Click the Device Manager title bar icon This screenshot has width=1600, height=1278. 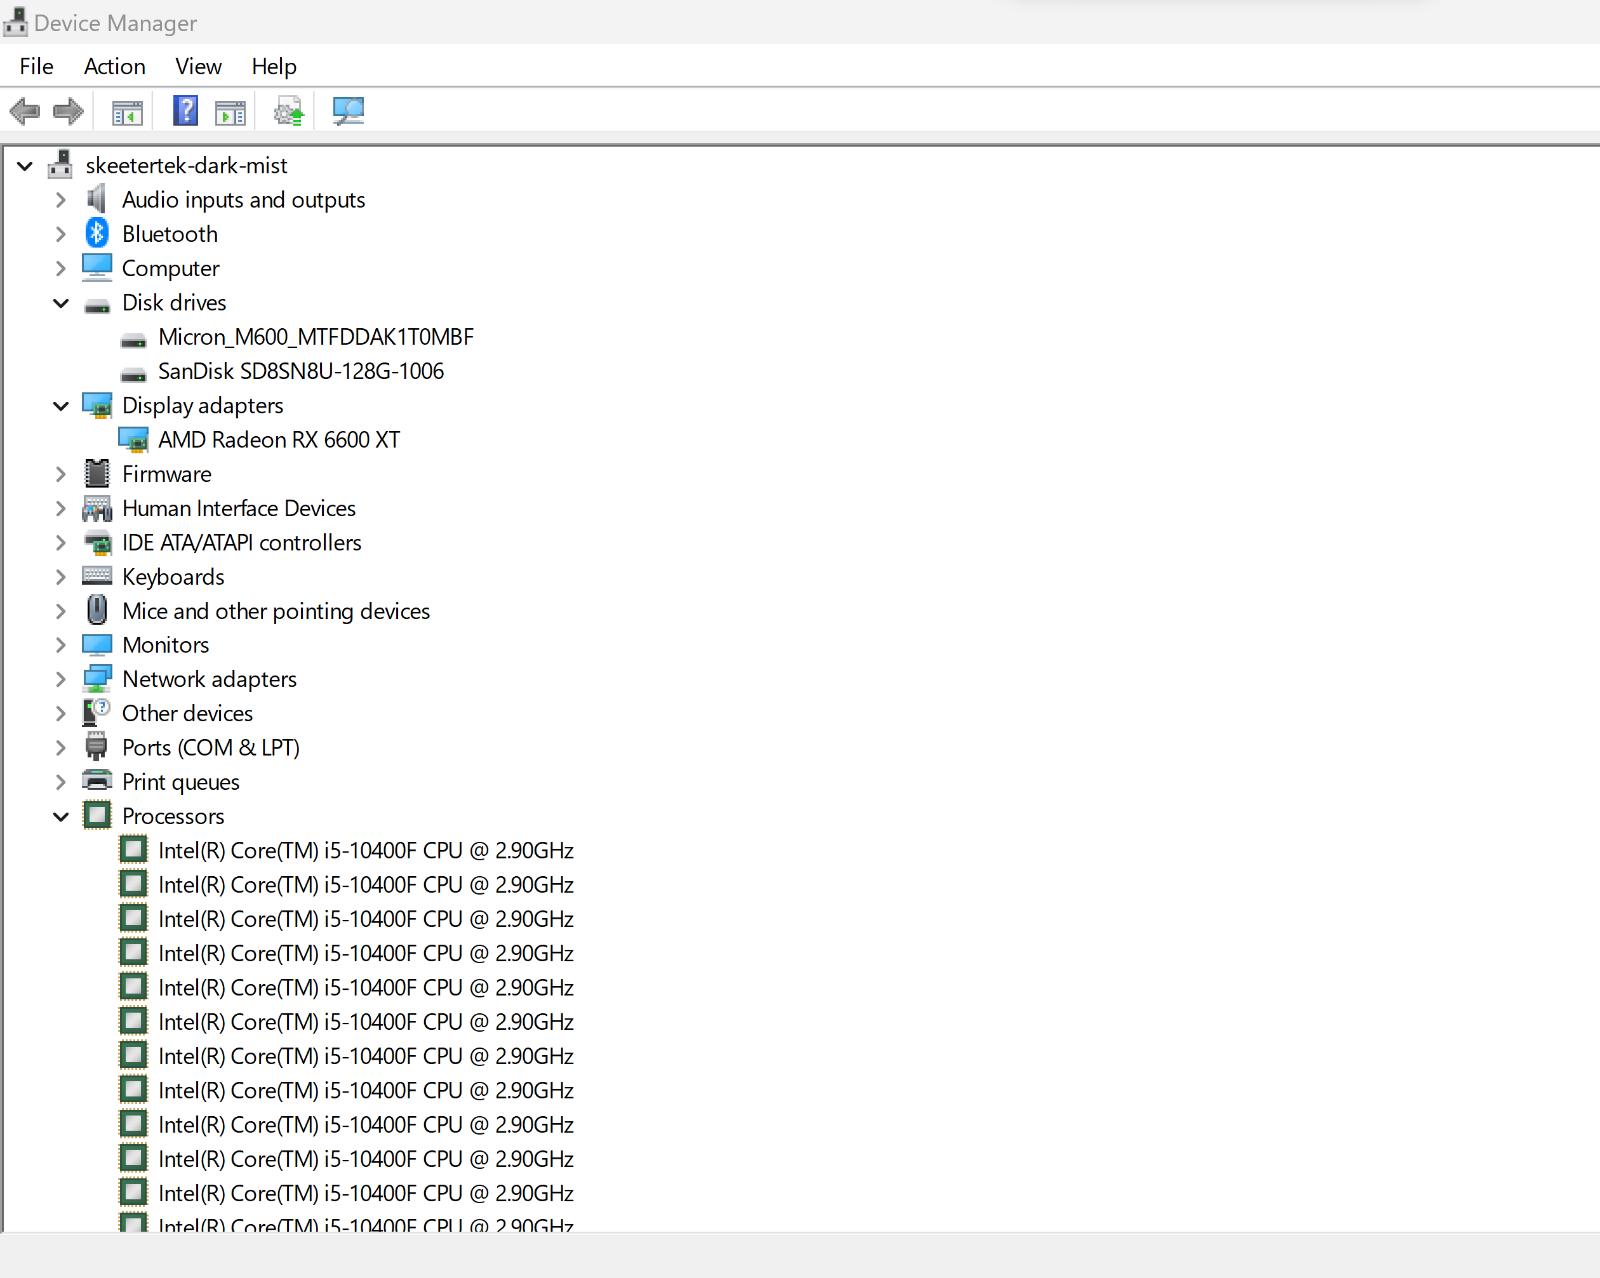[x=15, y=21]
